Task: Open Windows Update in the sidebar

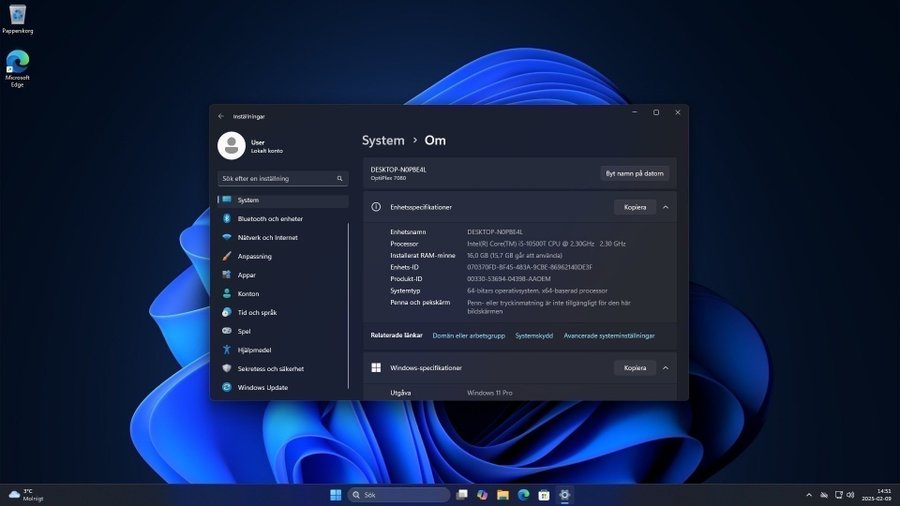Action: (x=262, y=387)
